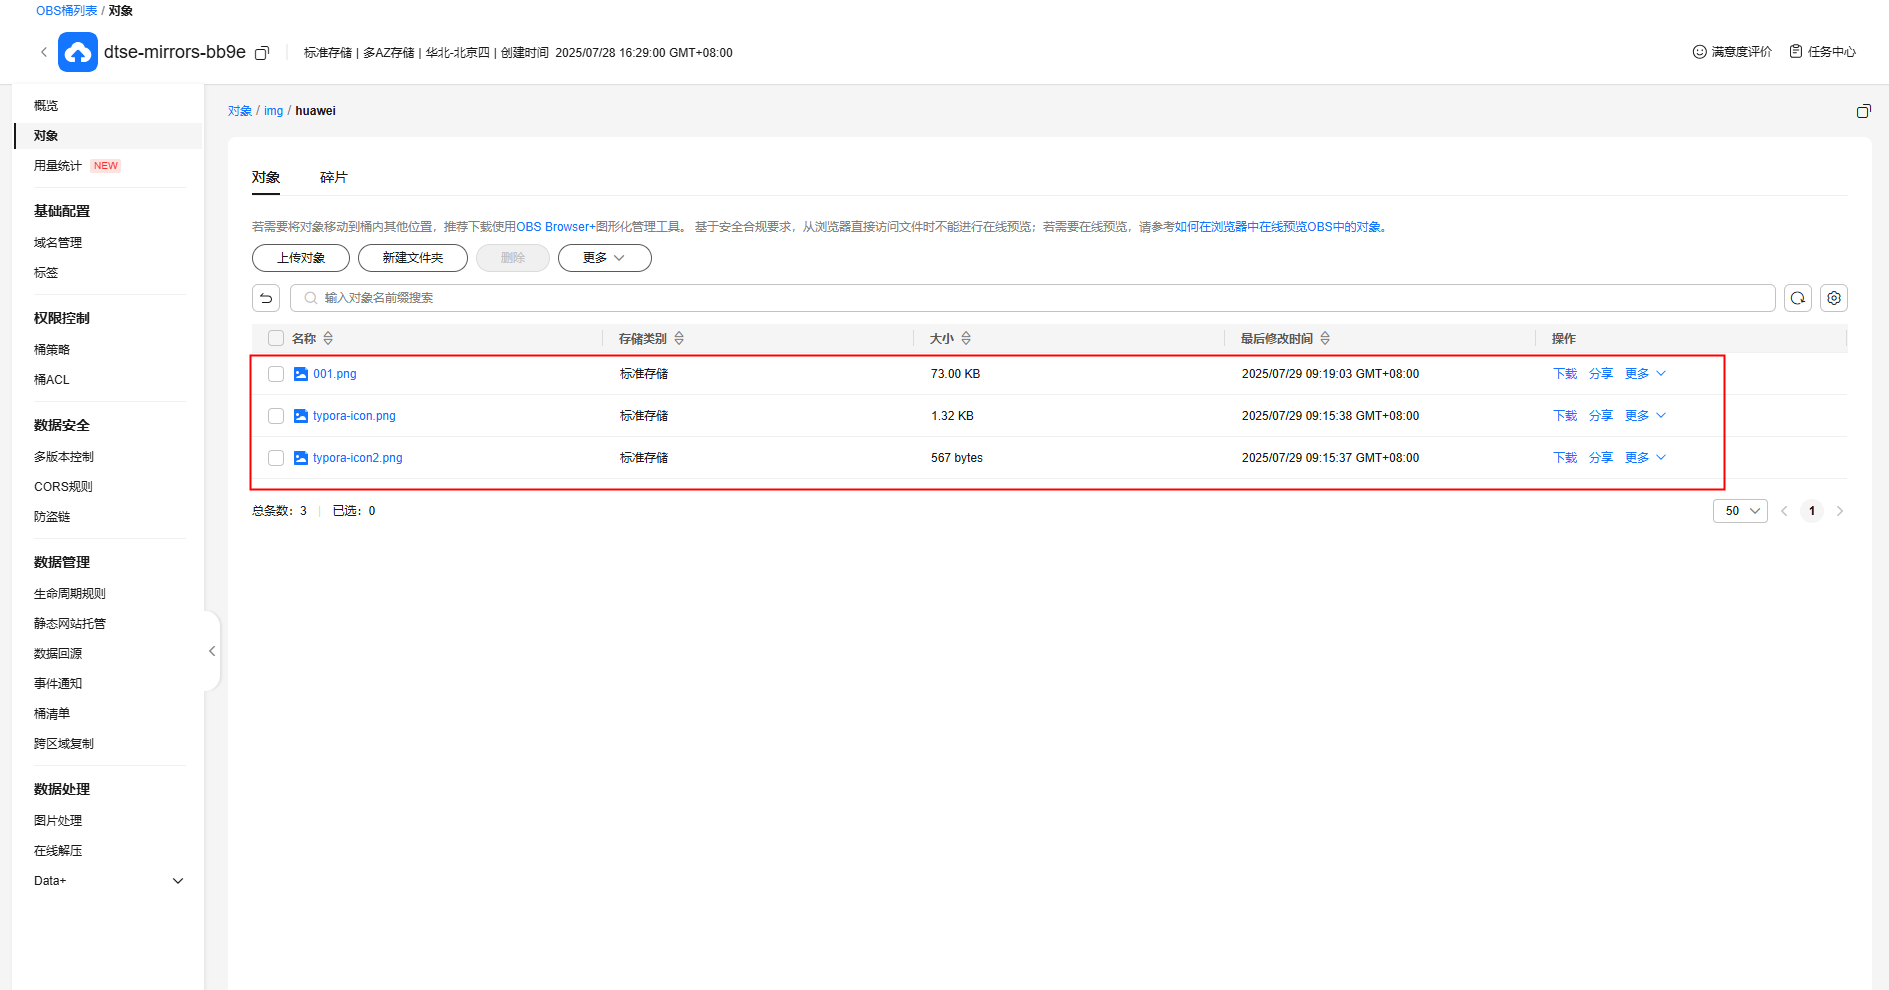This screenshot has height=990, width=1889.
Task: Go to img folder in breadcrumb
Action: pyautogui.click(x=274, y=111)
